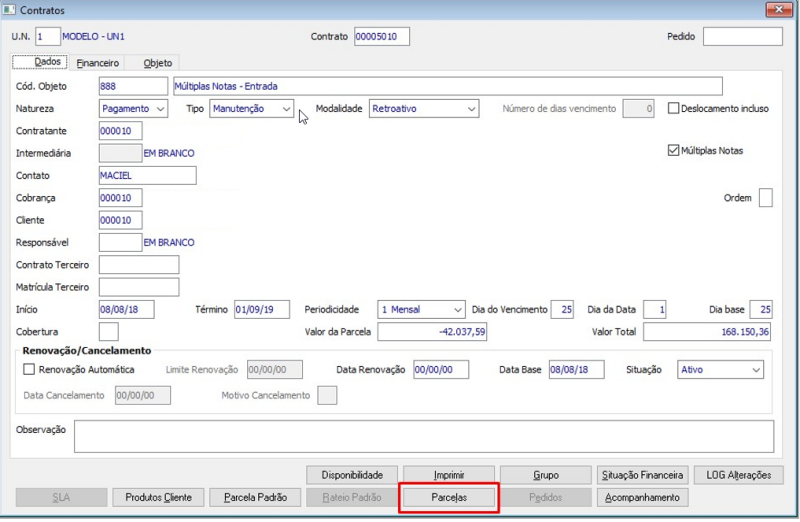
Task: Open the Situação Ativo dropdown
Action: pos(720,369)
